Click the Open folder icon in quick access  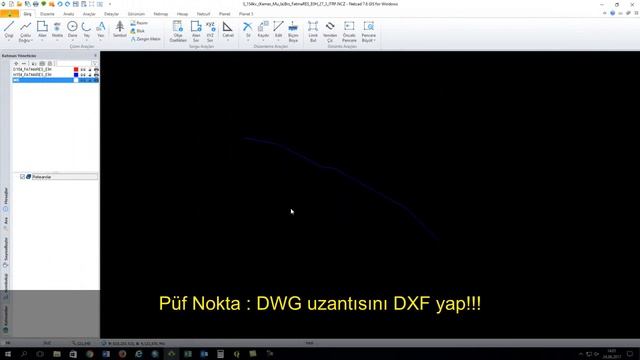(x=19, y=4)
